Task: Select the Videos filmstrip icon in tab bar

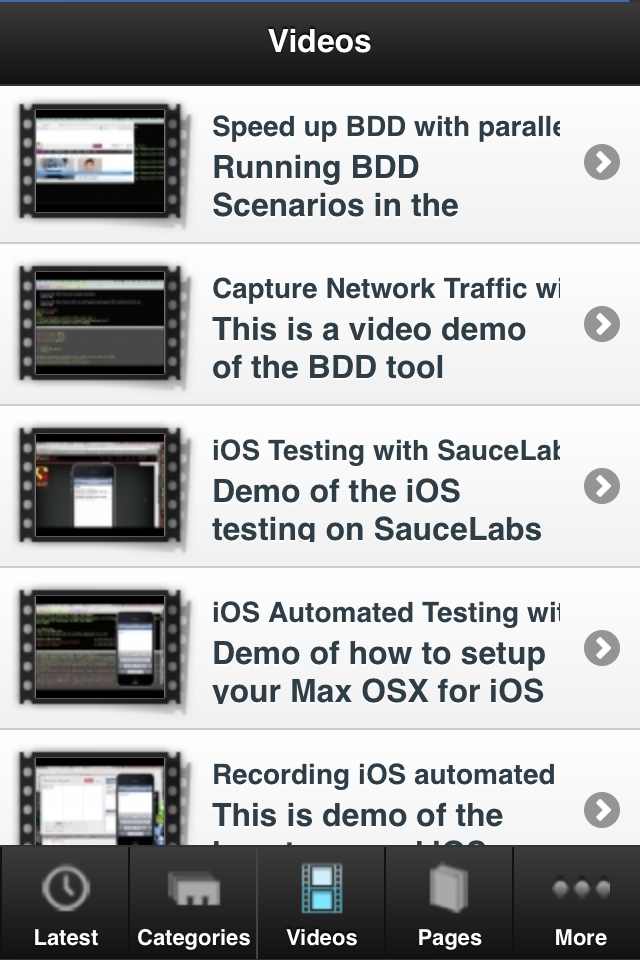Action: point(322,888)
